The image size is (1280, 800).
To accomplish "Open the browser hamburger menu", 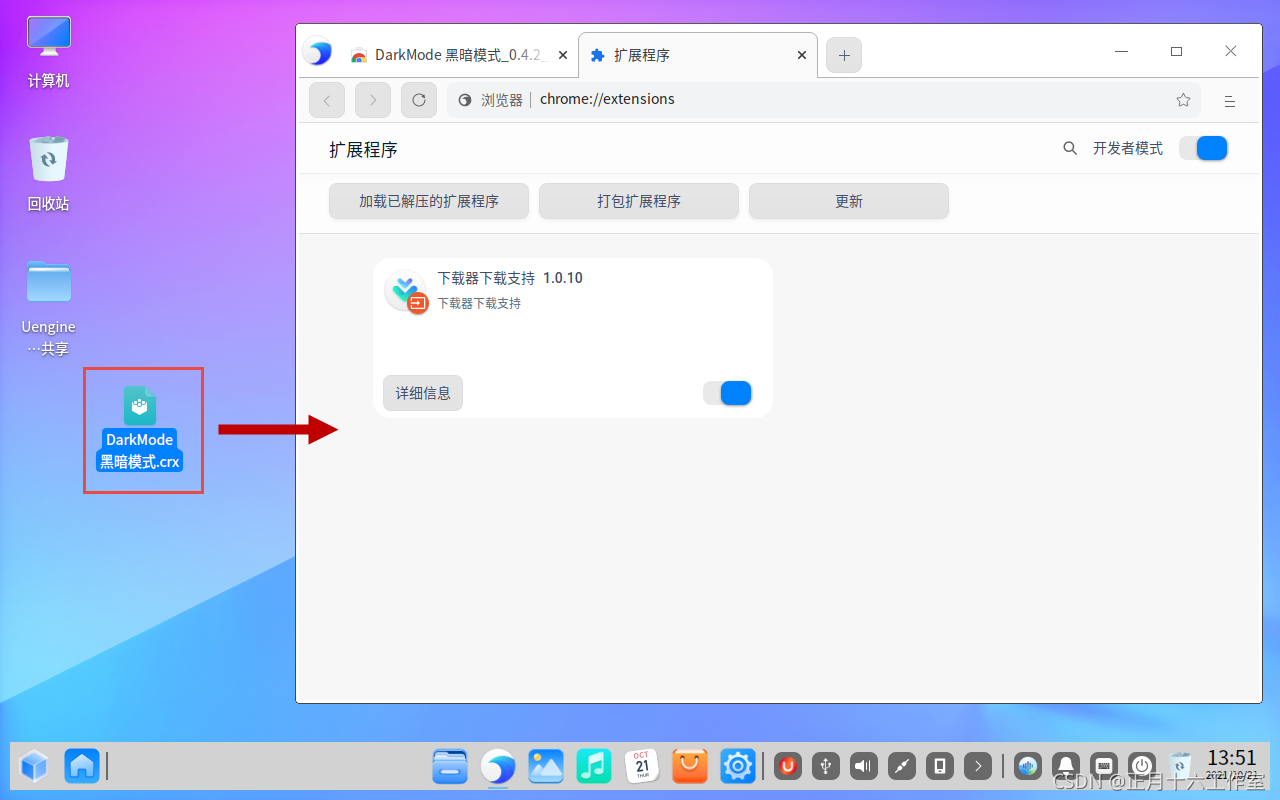I will coord(1230,101).
